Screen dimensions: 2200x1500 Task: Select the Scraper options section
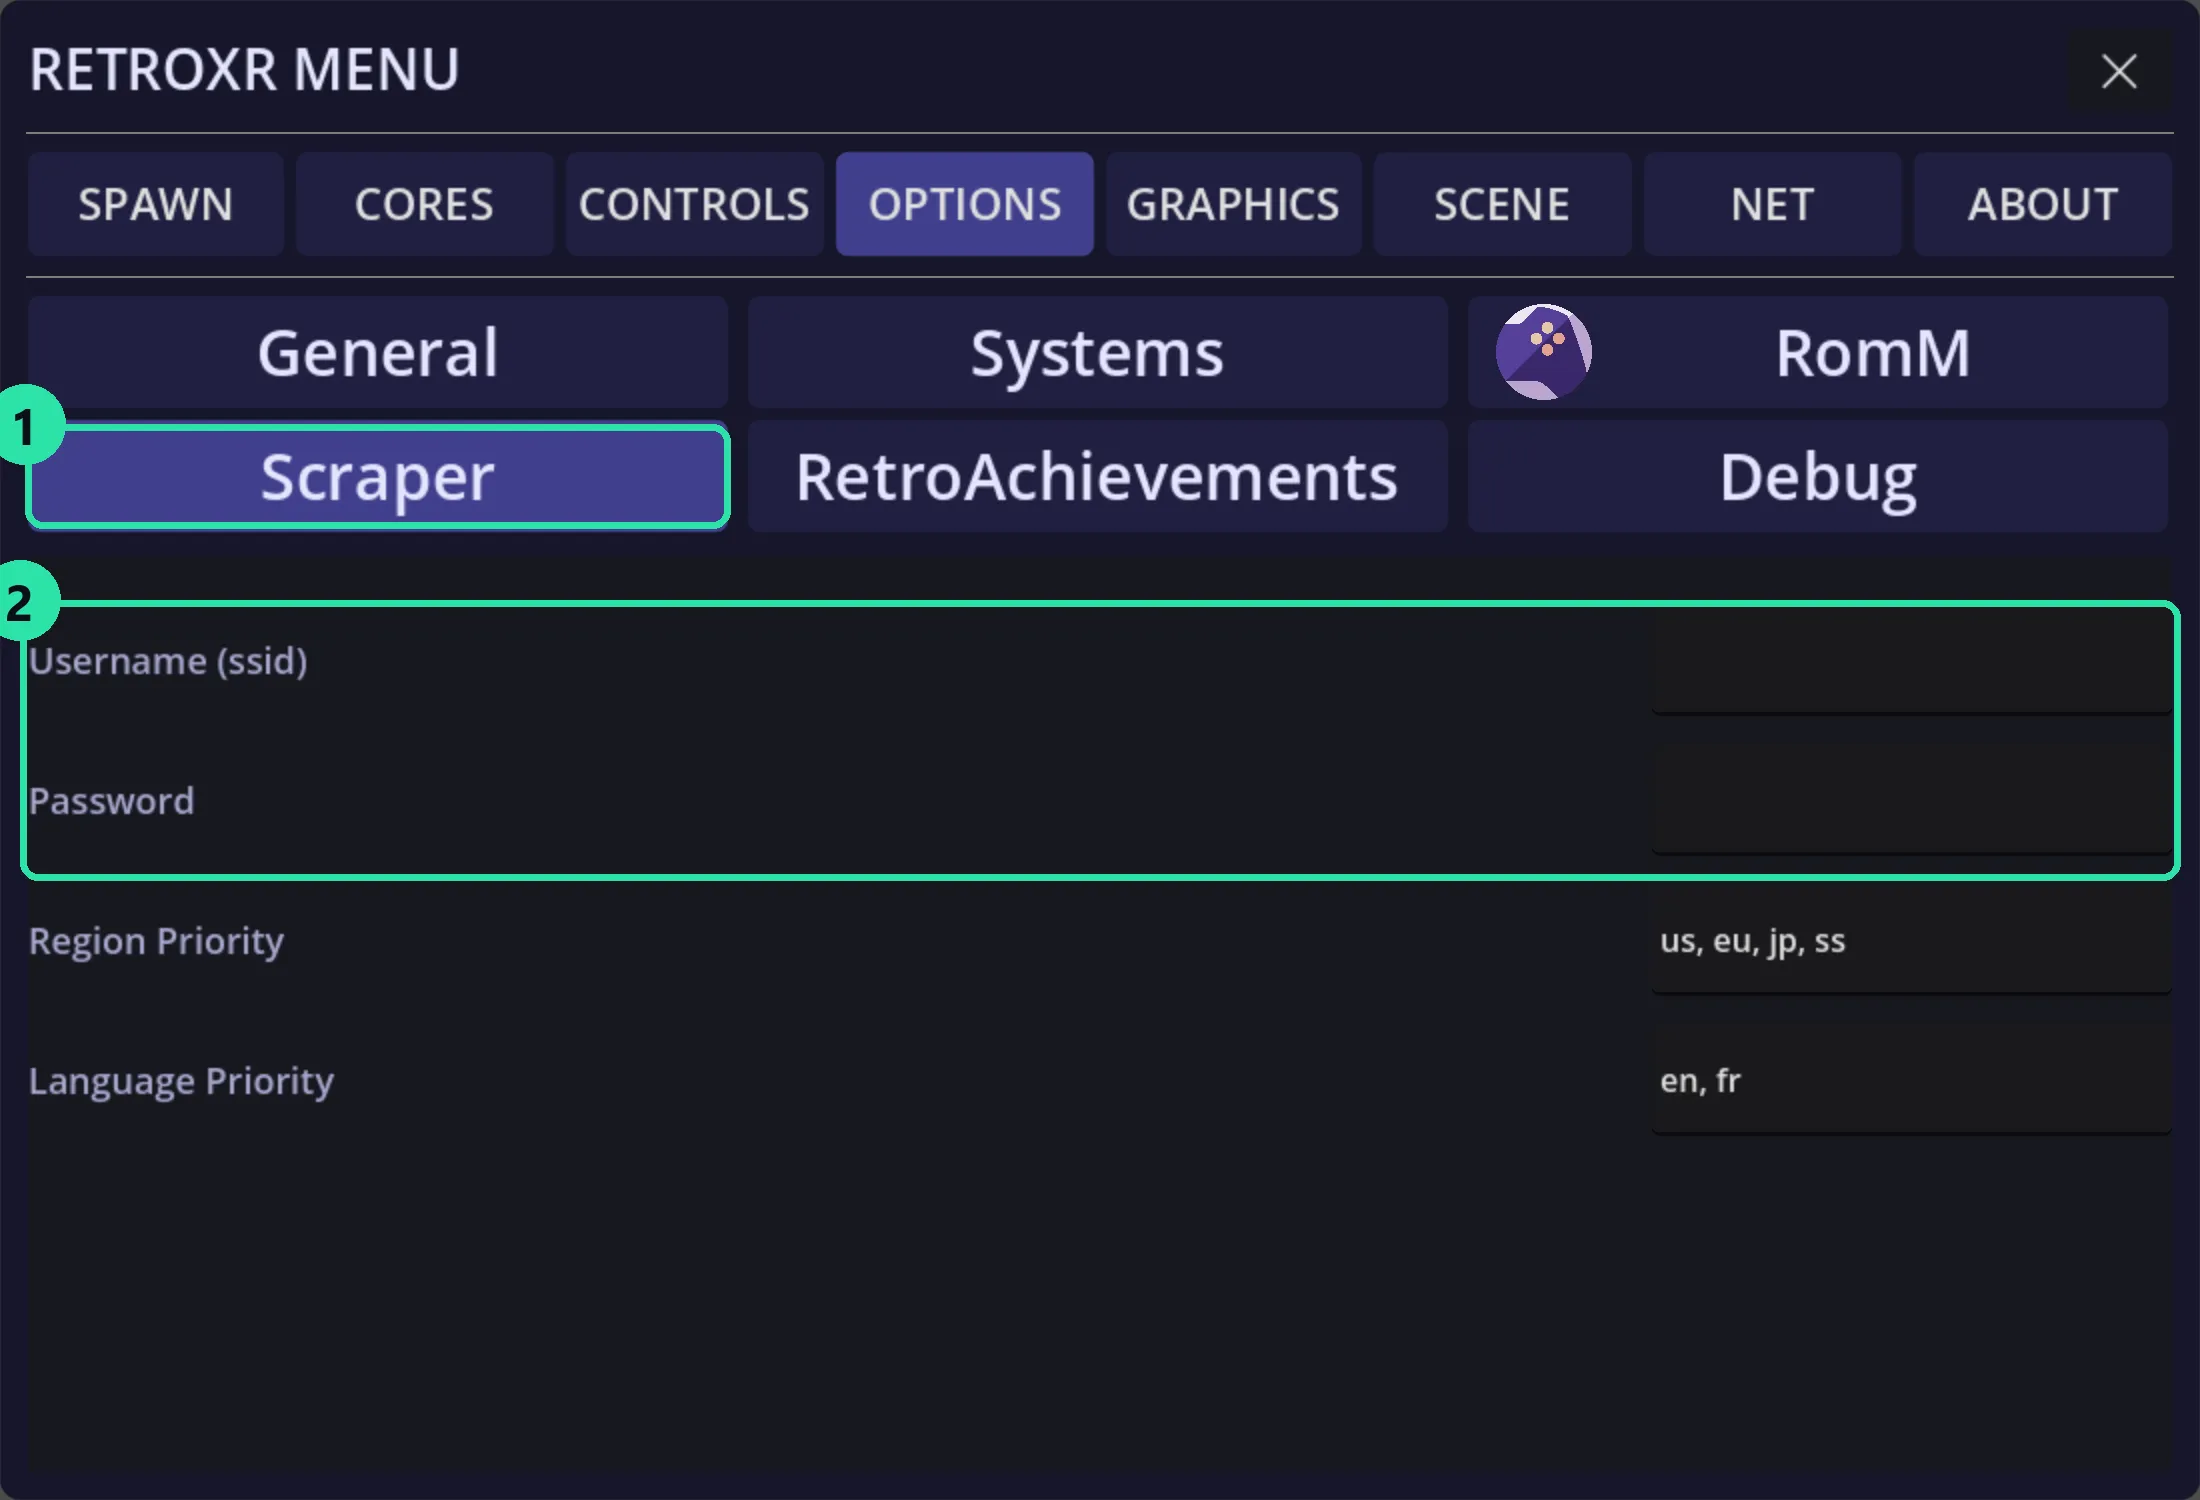pyautogui.click(x=378, y=477)
